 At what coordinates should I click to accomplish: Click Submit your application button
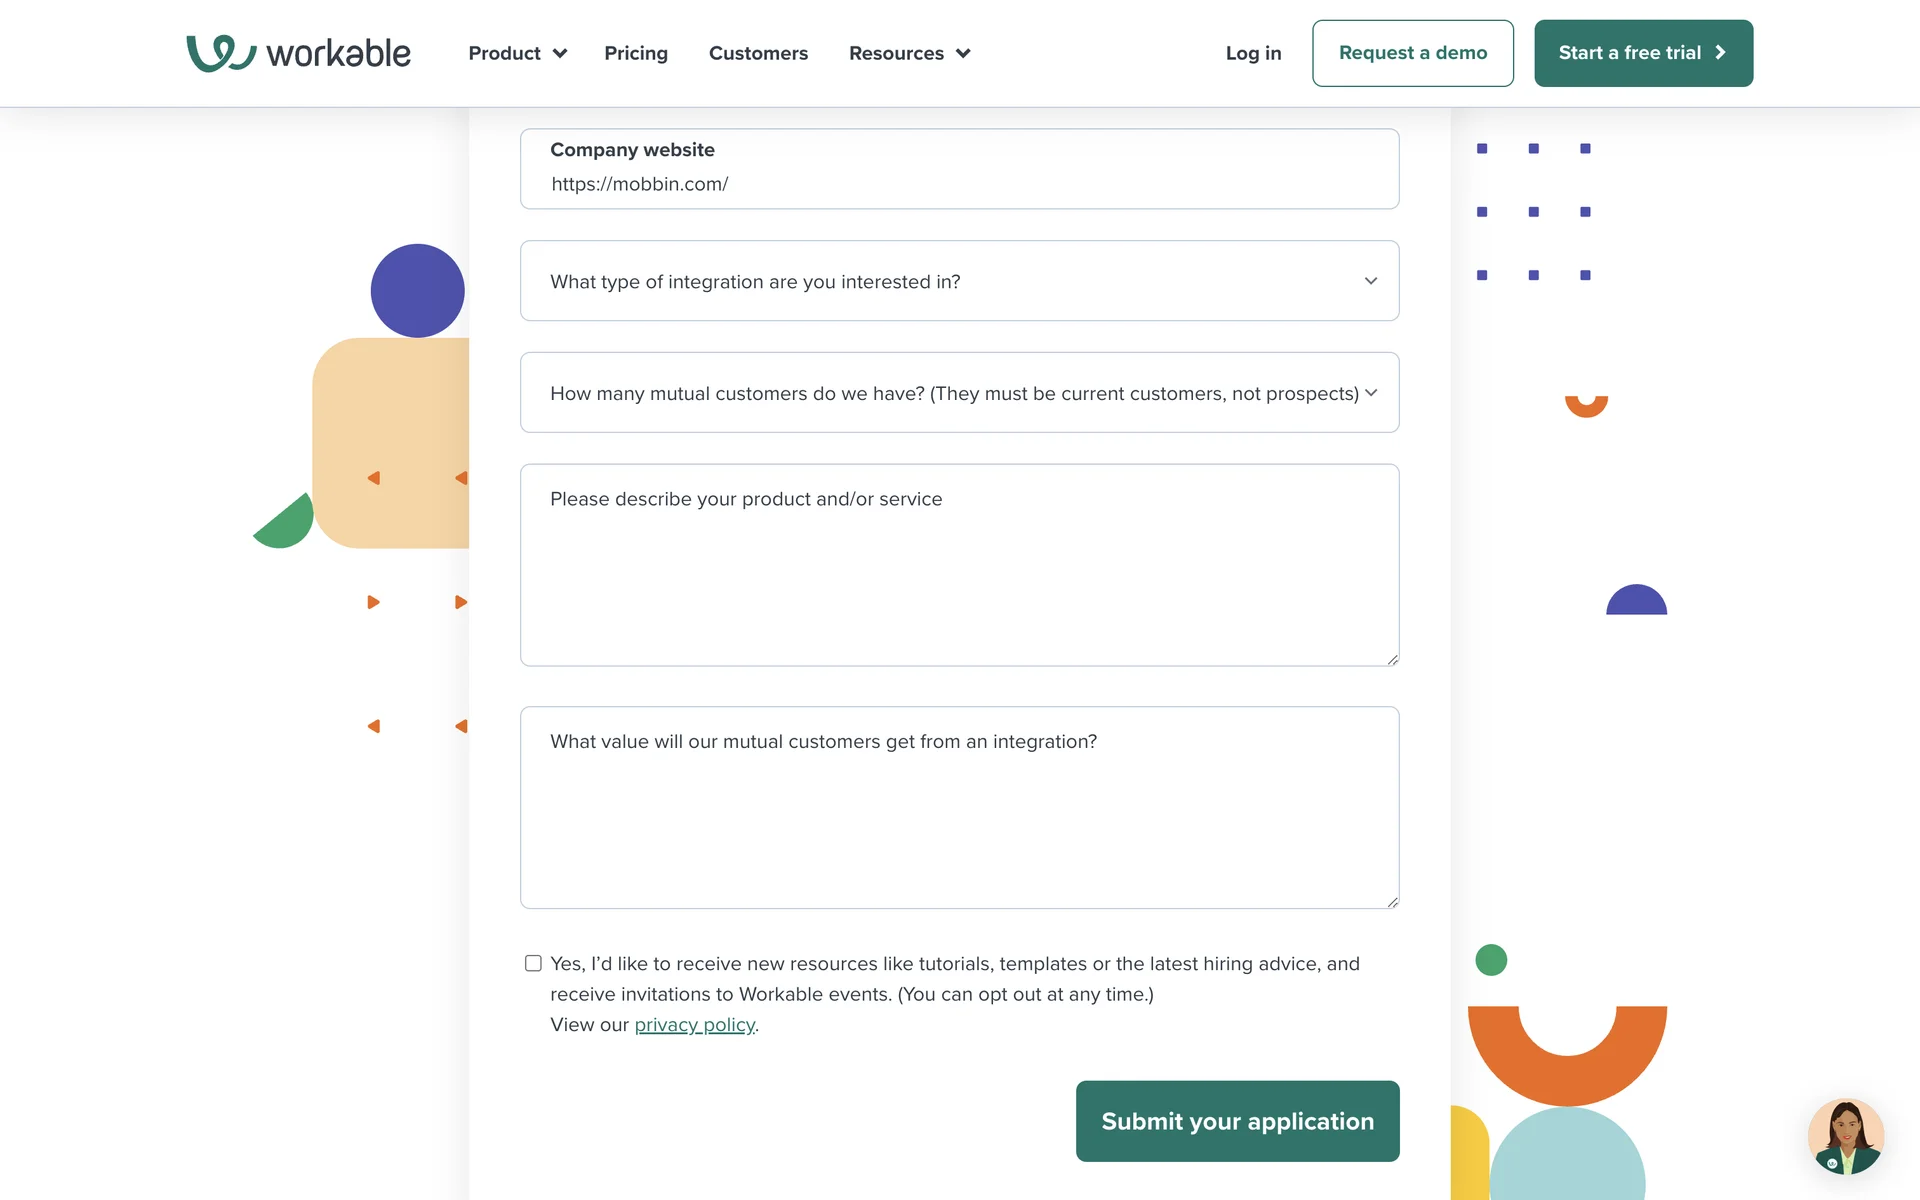[x=1237, y=1121]
